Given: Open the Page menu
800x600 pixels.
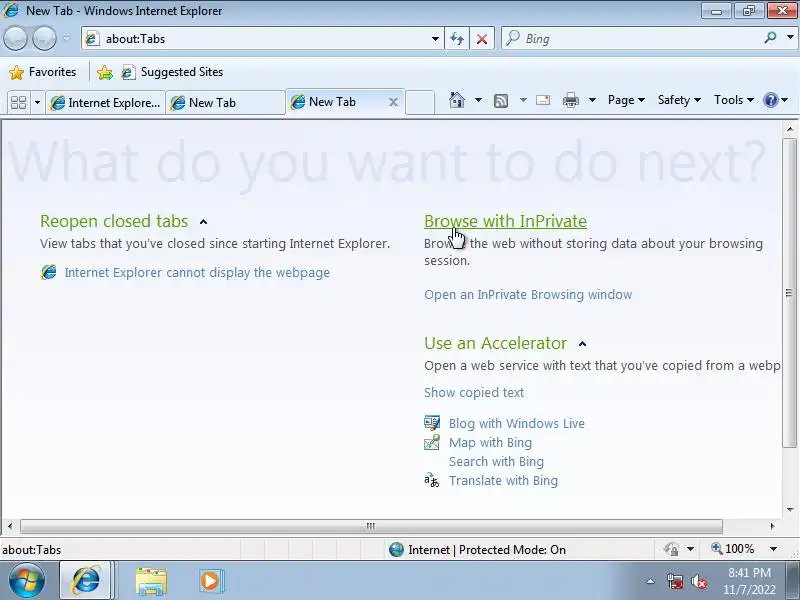Looking at the screenshot, I should click(626, 100).
